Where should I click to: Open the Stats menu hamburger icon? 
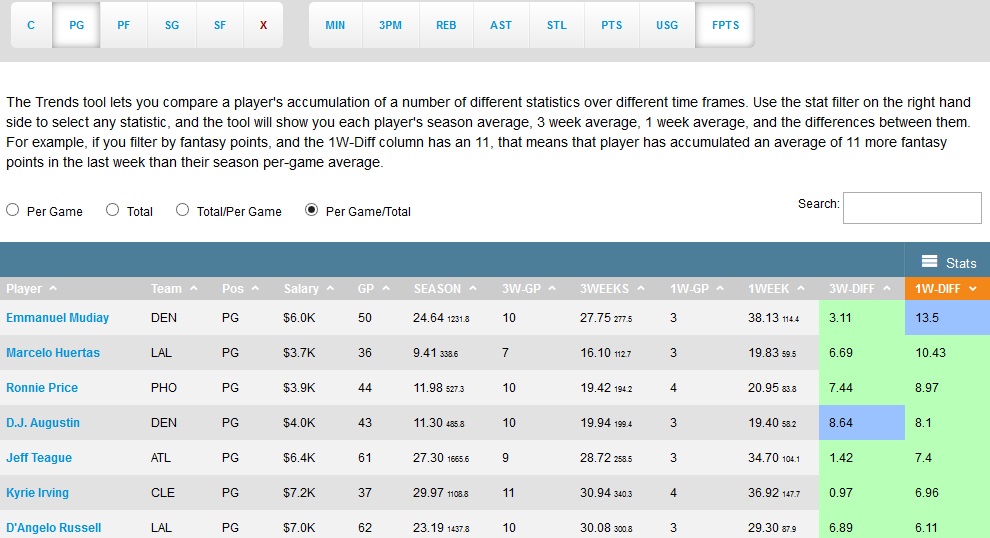(929, 261)
